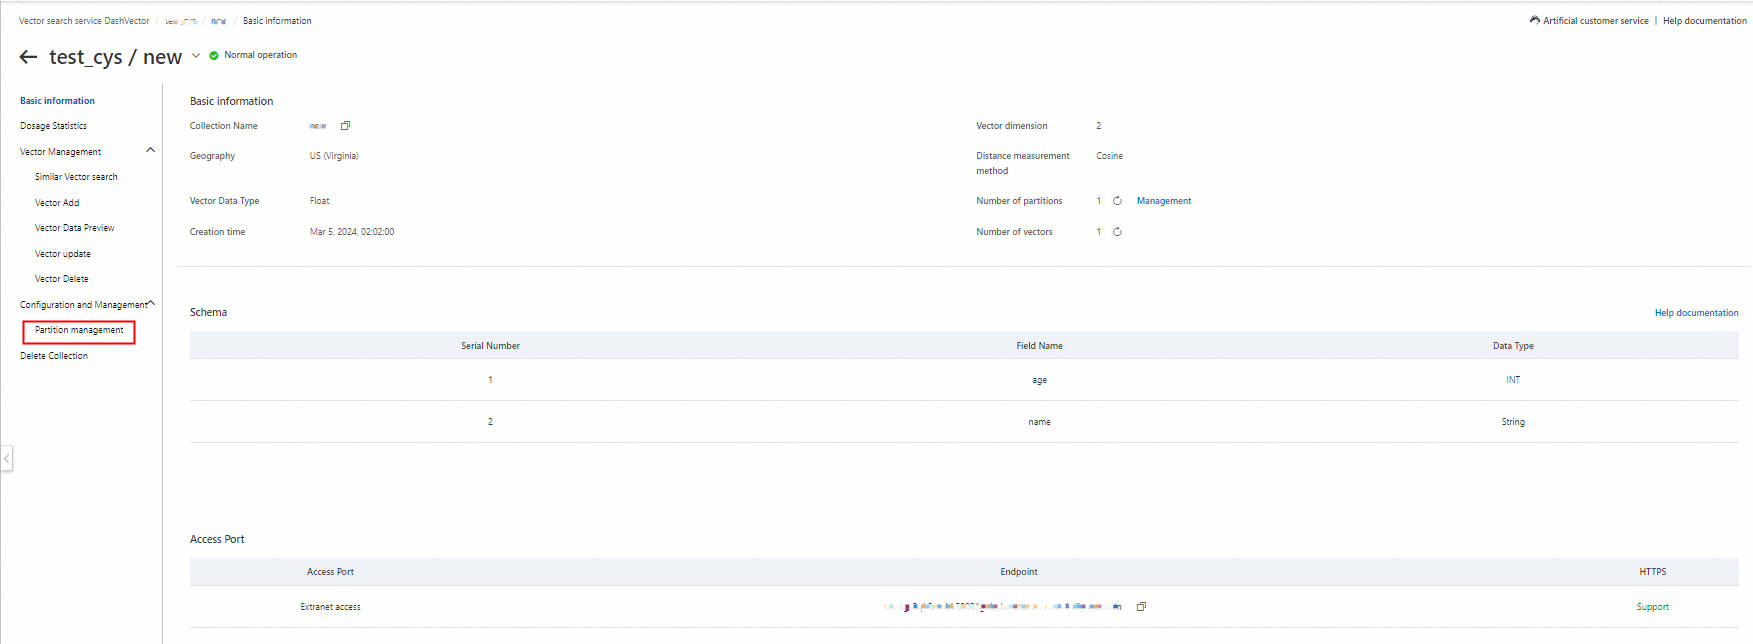1753x644 pixels.
Task: Open Vector Delete
Action: point(62,279)
